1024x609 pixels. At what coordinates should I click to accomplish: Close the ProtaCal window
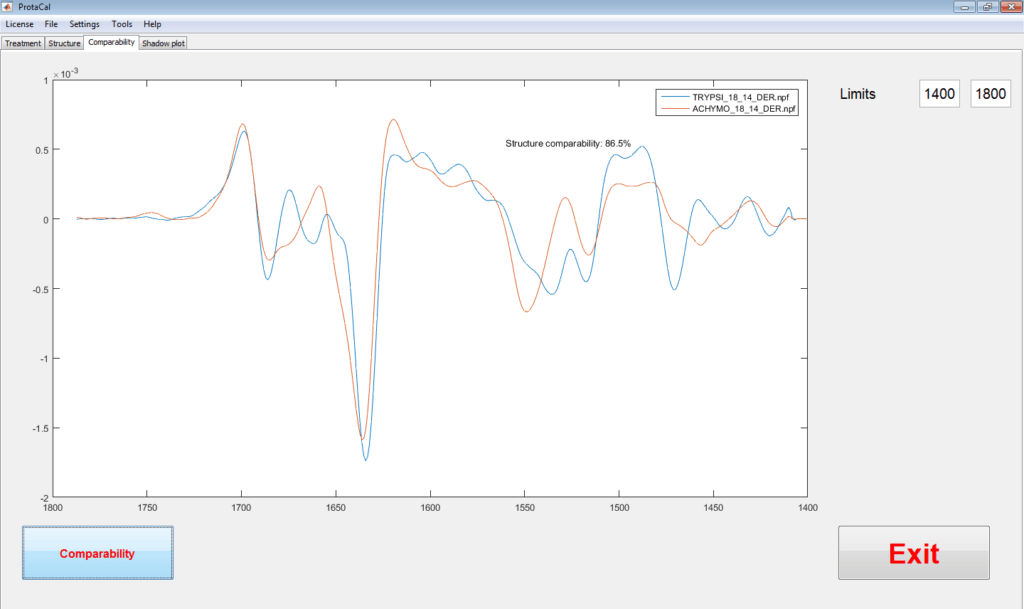[x=1010, y=7]
